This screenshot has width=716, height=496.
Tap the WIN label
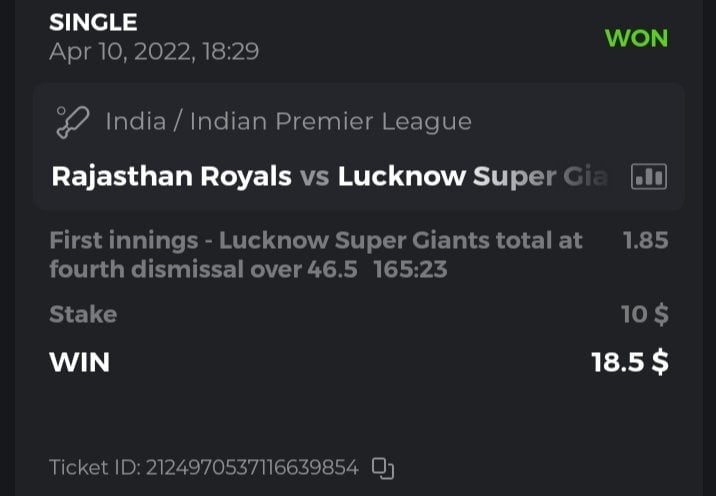pyautogui.click(x=79, y=361)
